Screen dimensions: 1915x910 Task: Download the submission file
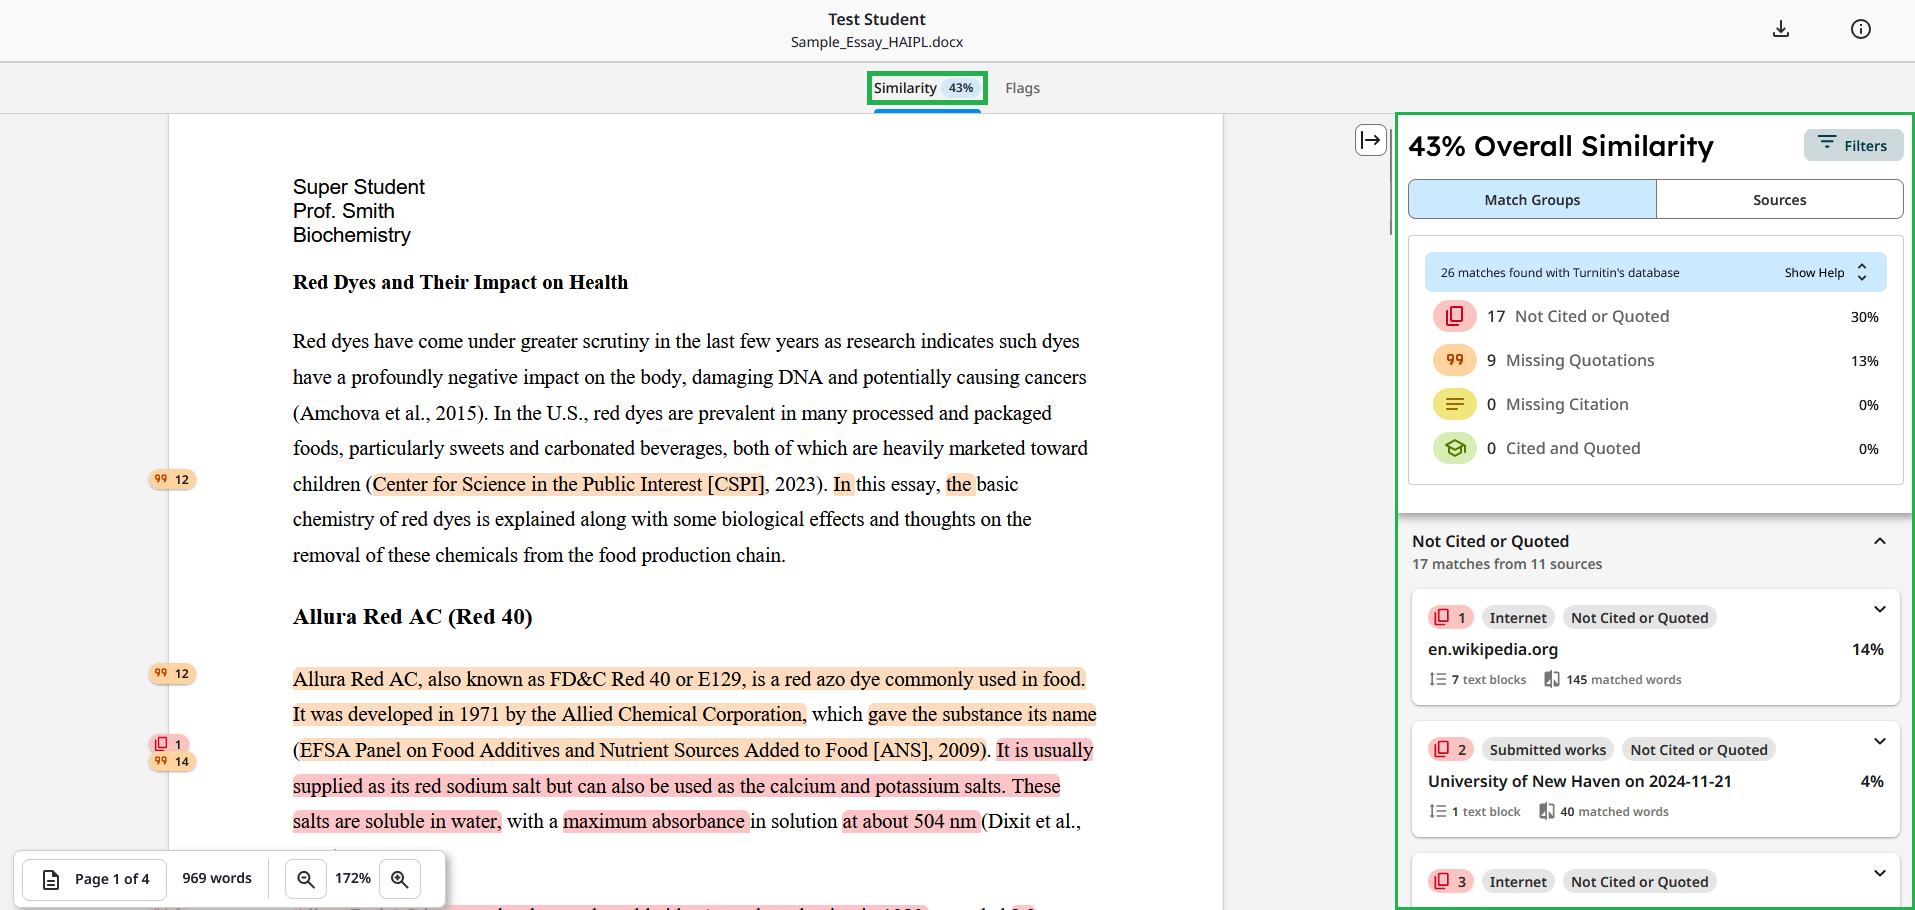pyautogui.click(x=1781, y=29)
